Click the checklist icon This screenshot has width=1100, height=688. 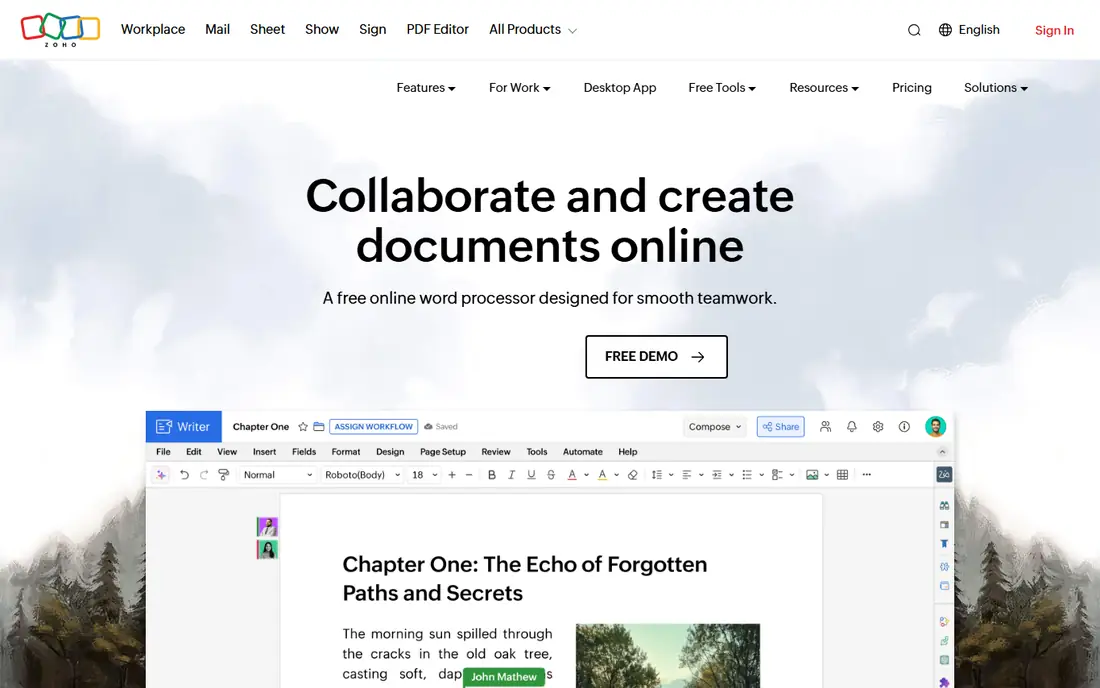[777, 475]
